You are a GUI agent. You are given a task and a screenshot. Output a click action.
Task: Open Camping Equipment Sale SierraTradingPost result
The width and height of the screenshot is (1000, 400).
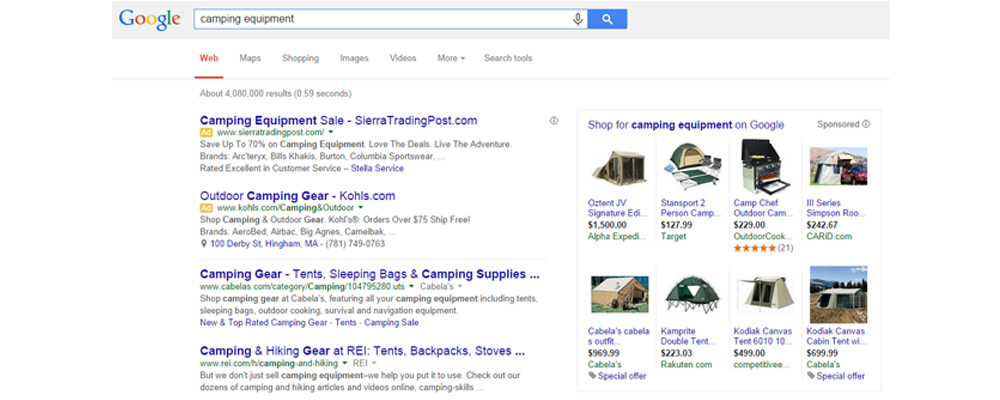[339, 120]
